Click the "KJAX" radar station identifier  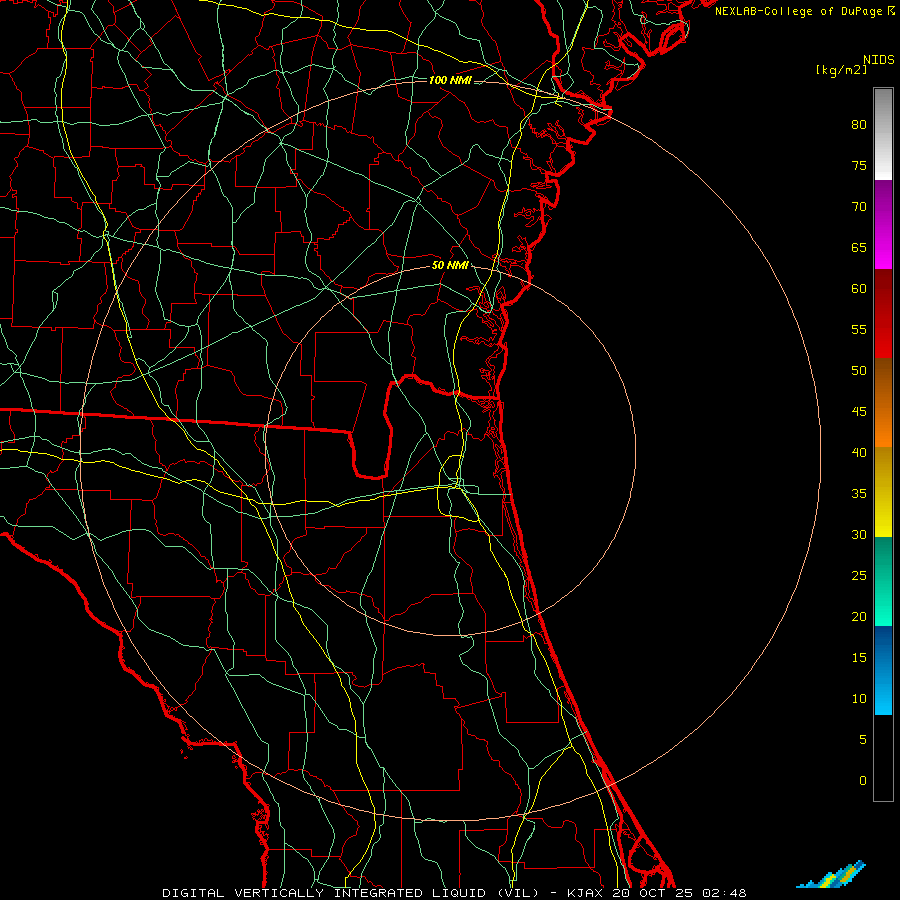pyautogui.click(x=586, y=893)
